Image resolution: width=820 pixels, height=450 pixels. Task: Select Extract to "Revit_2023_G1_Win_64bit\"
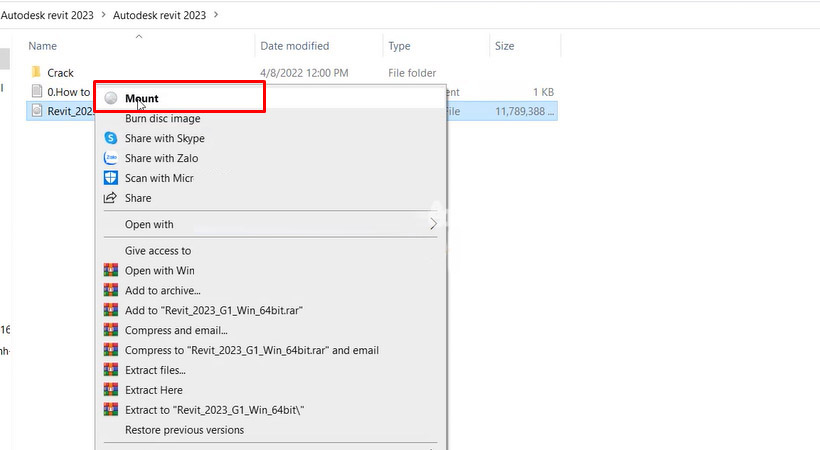tap(214, 410)
